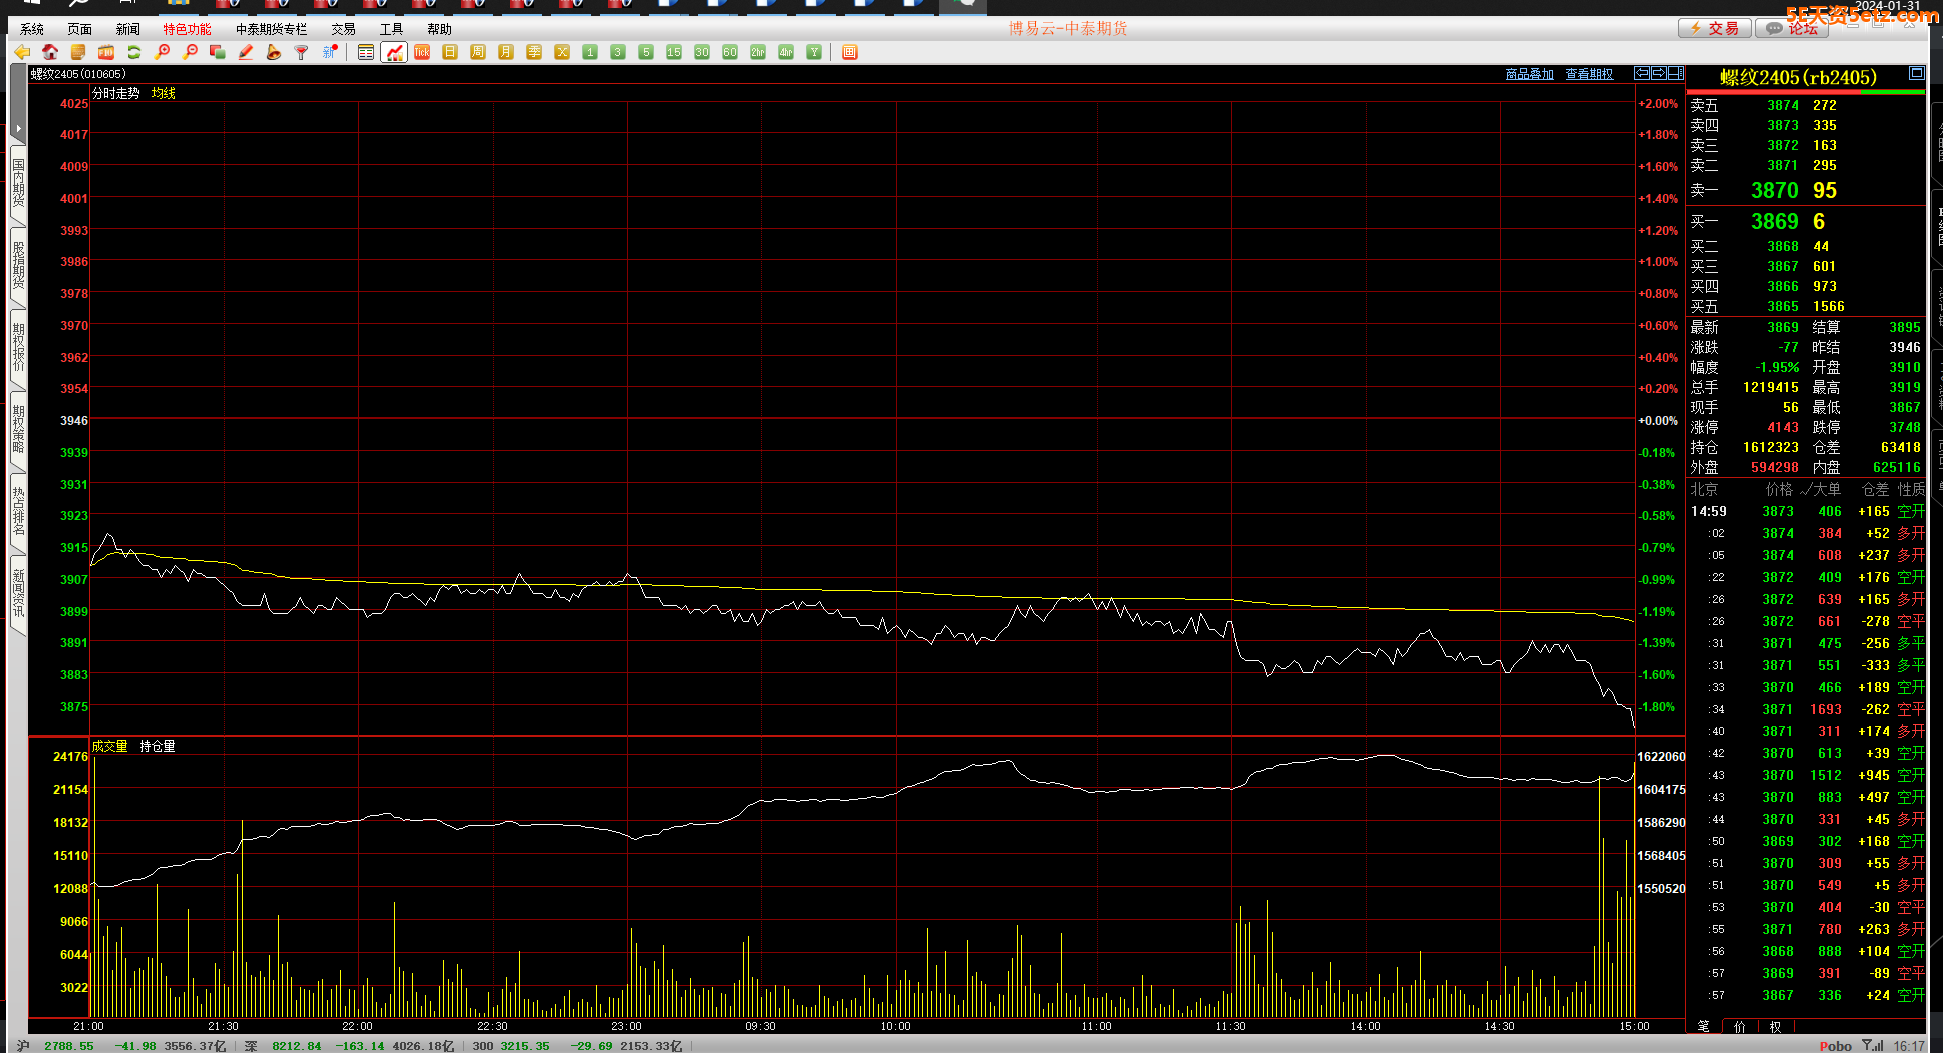Screen dimensions: 1943x1053
Task: Open 国内期货 in left sidebar
Action: (18, 182)
